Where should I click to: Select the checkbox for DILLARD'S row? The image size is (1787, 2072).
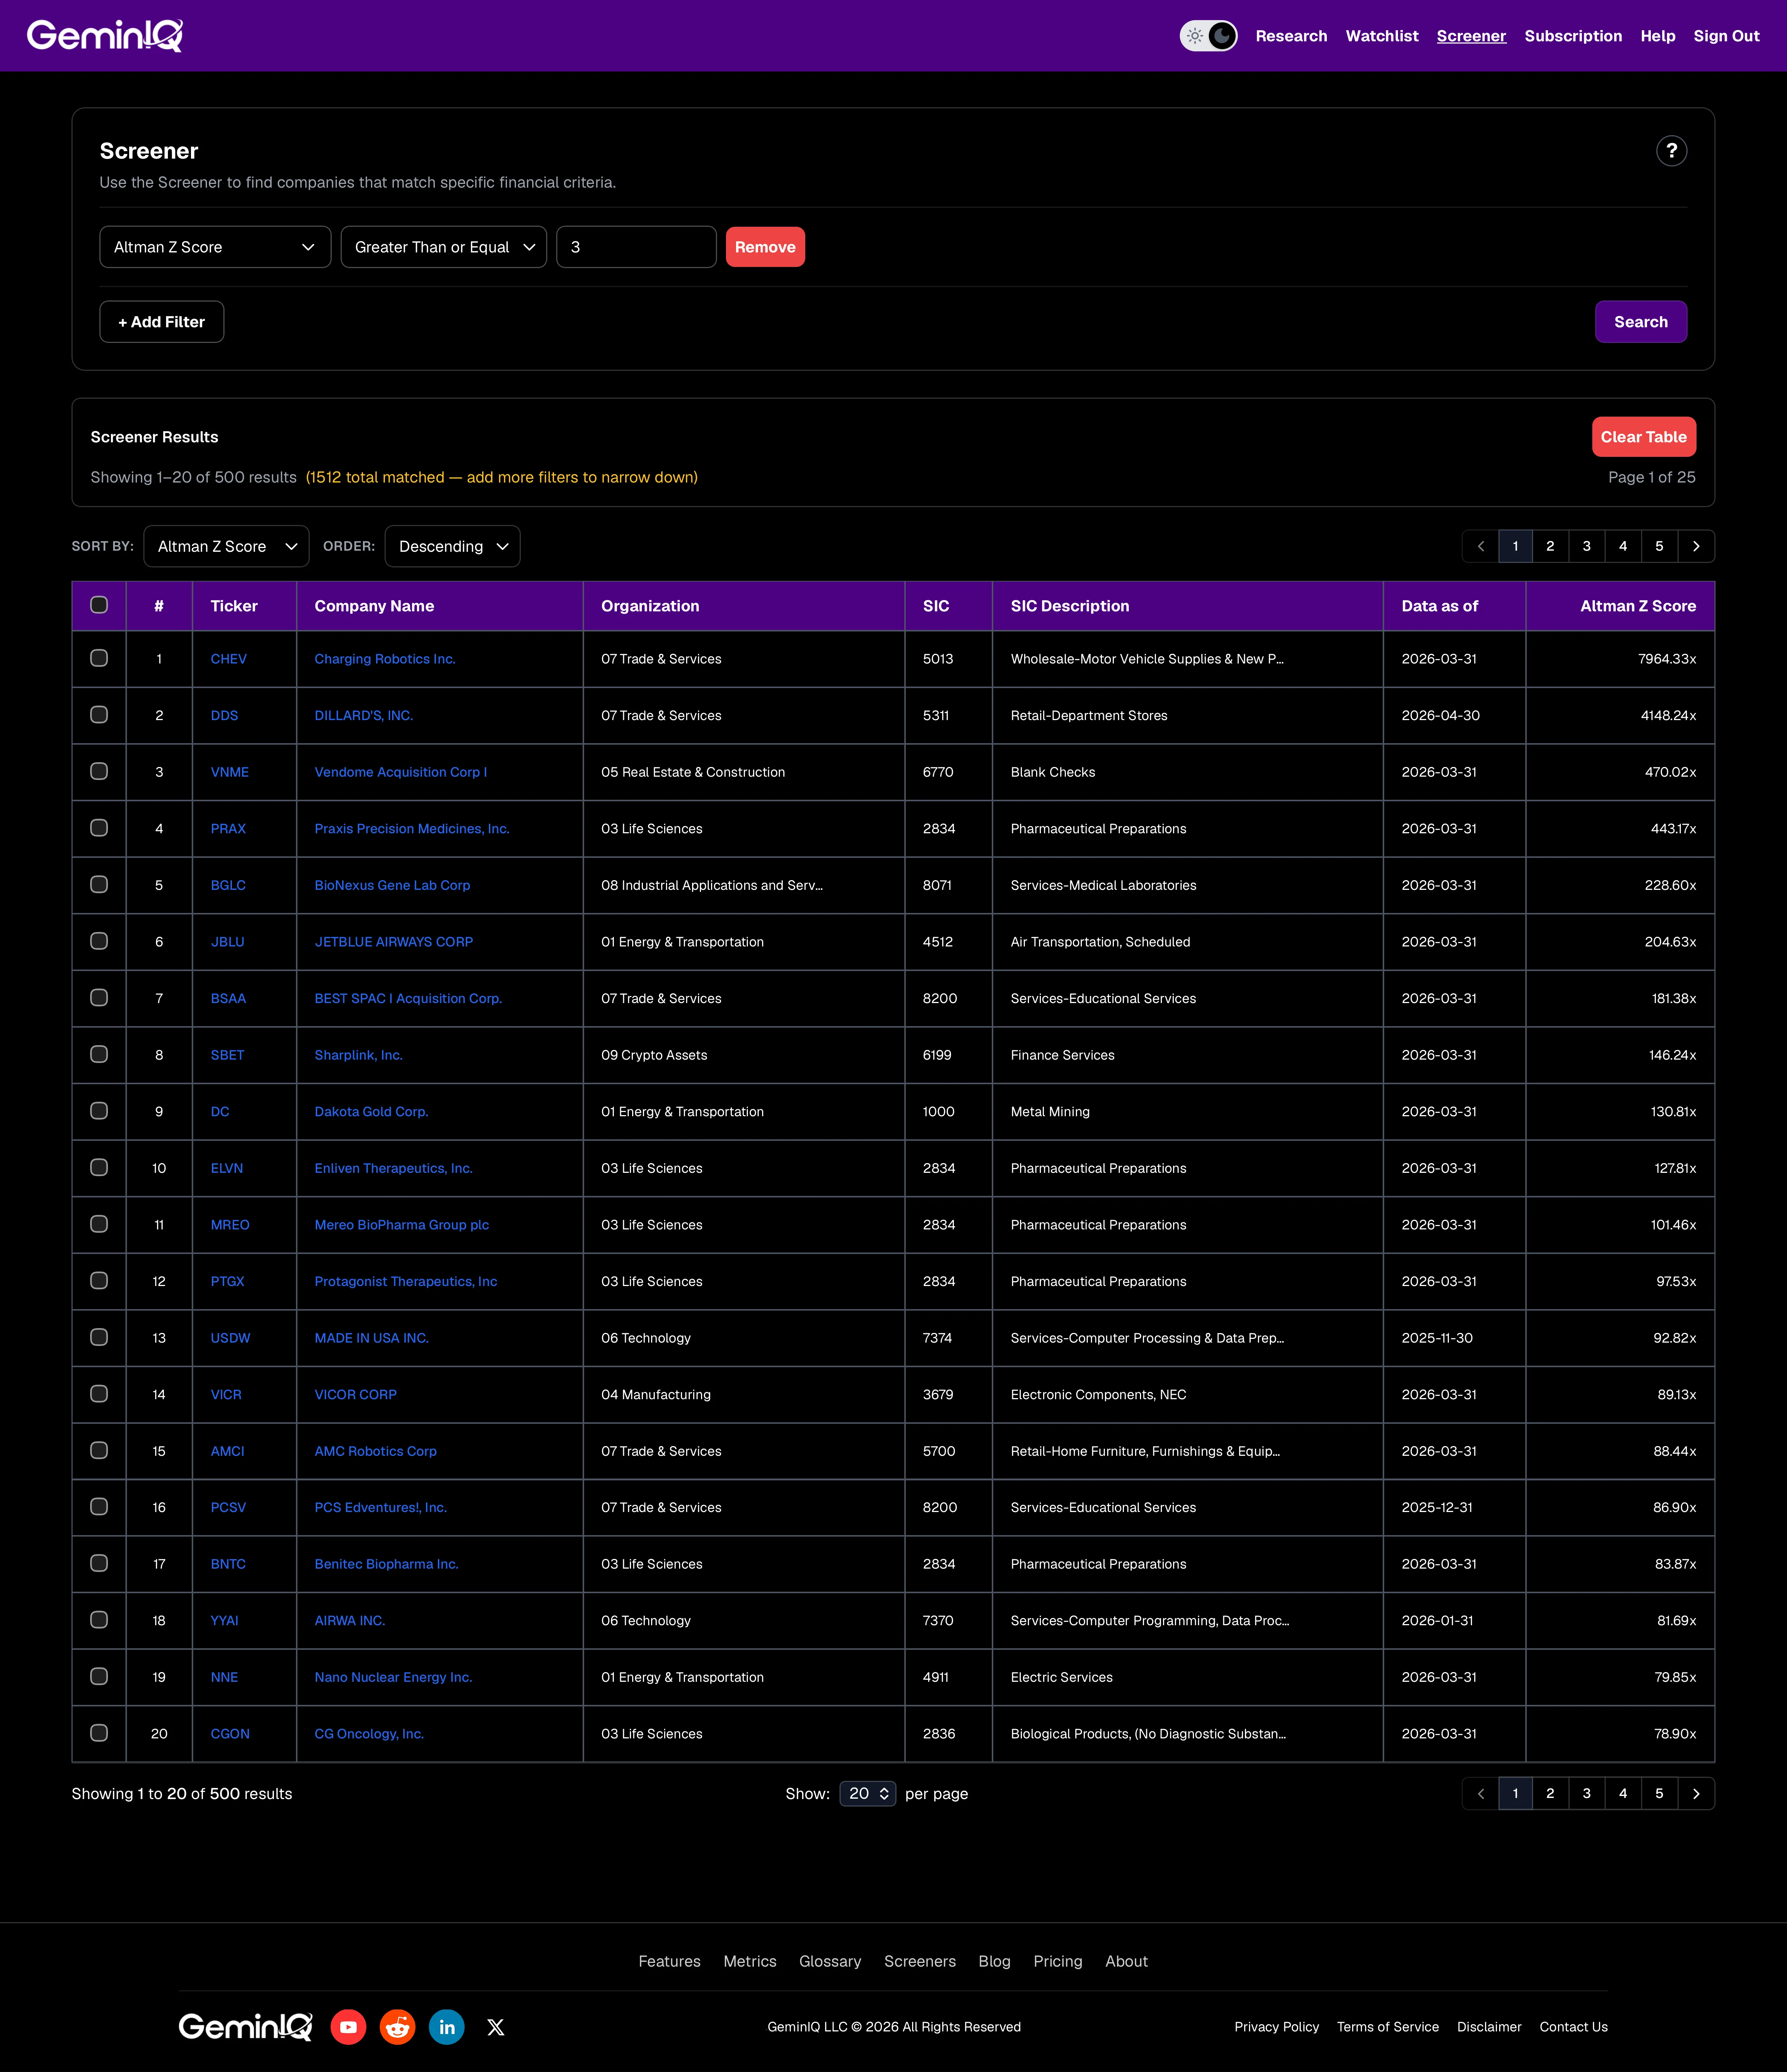[99, 715]
